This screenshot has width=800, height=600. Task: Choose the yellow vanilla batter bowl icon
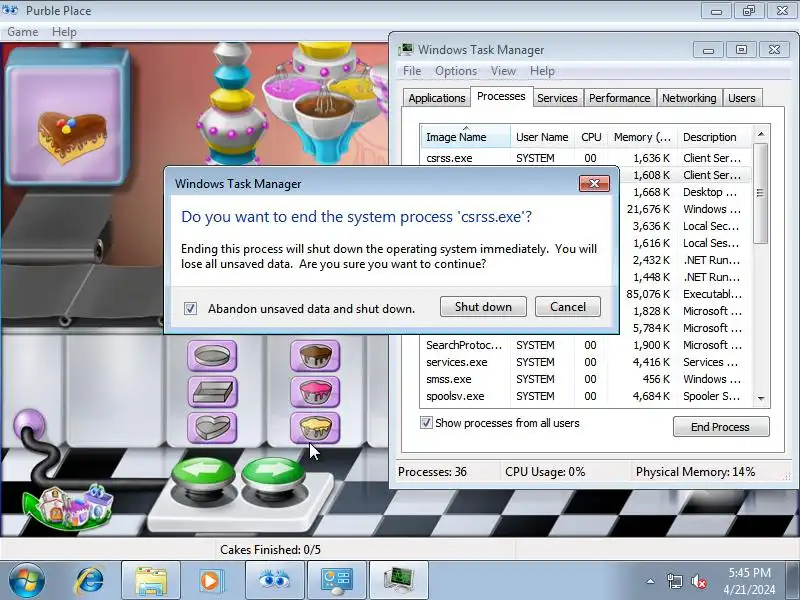click(315, 428)
